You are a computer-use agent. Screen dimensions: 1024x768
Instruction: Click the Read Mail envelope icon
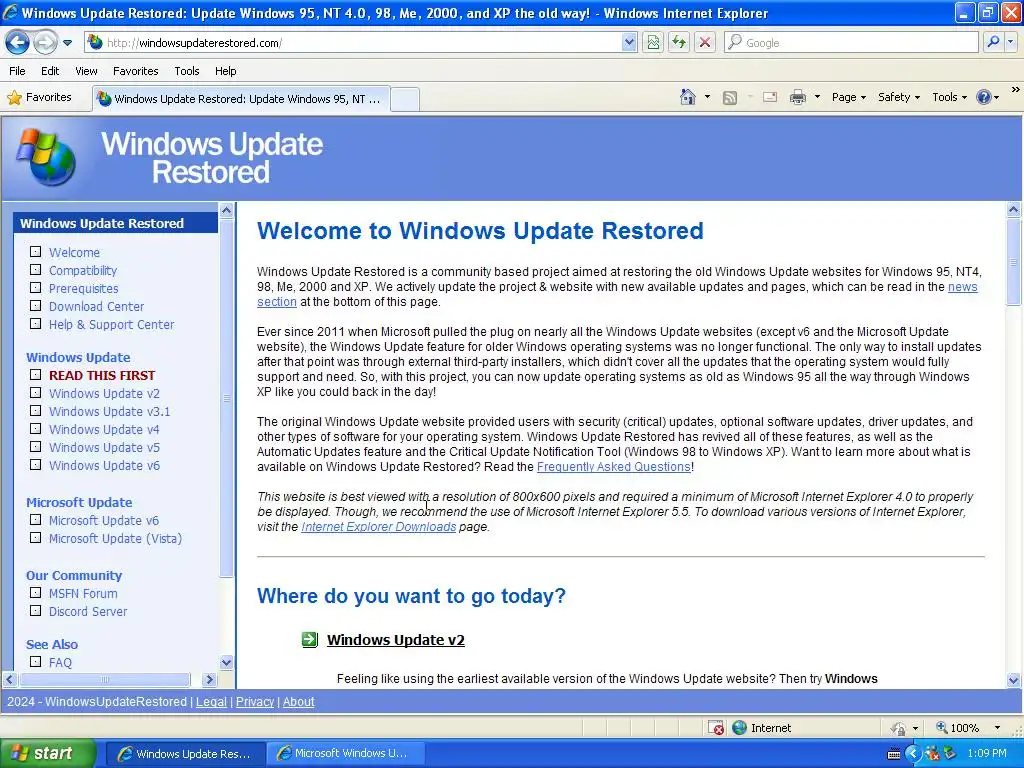coord(770,97)
